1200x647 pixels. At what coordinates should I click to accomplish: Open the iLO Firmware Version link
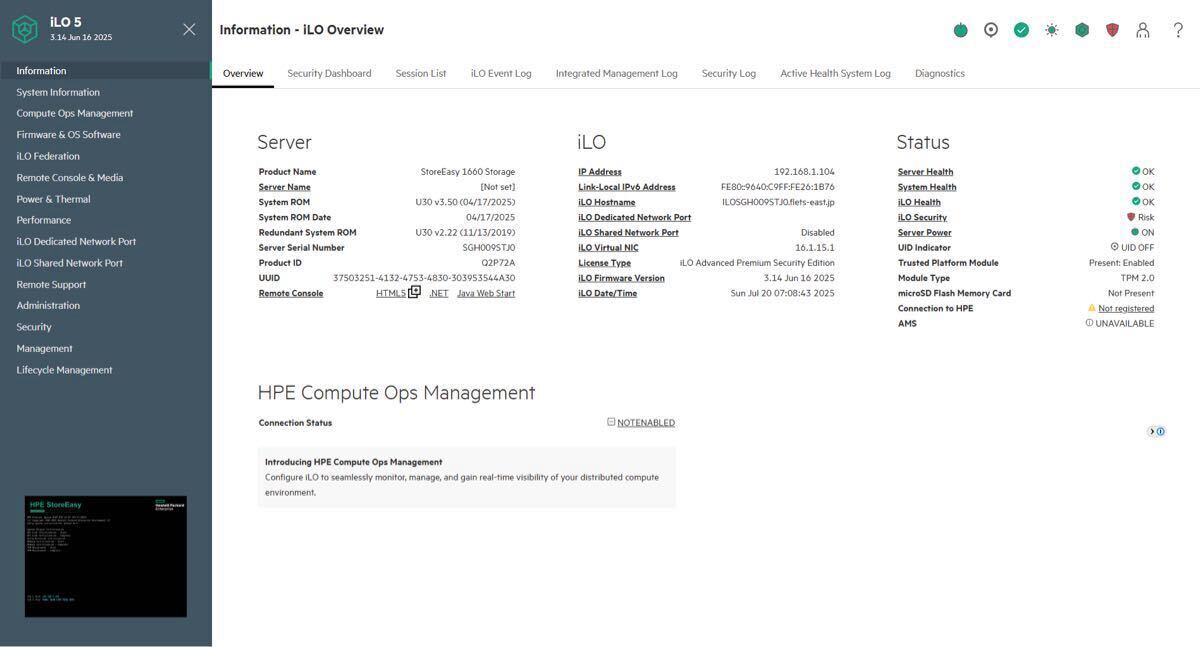622,278
